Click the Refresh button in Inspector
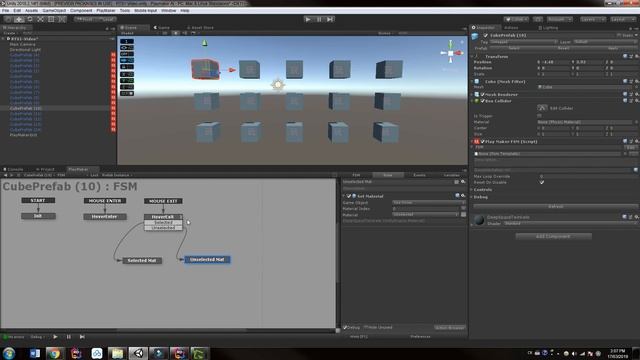Viewport: 640px width, 360px height. [x=555, y=207]
